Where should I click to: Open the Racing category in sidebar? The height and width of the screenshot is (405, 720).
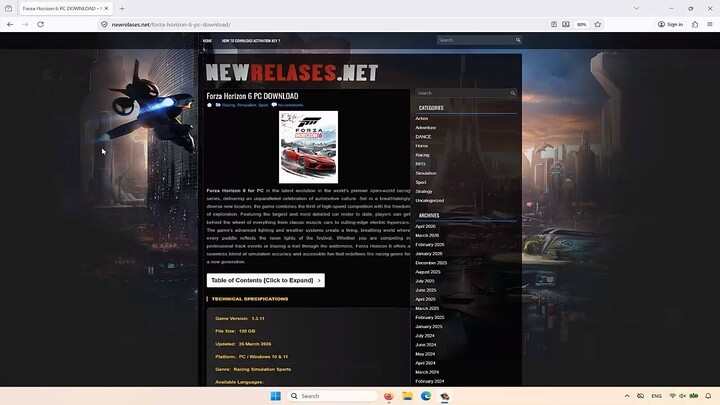pos(422,155)
